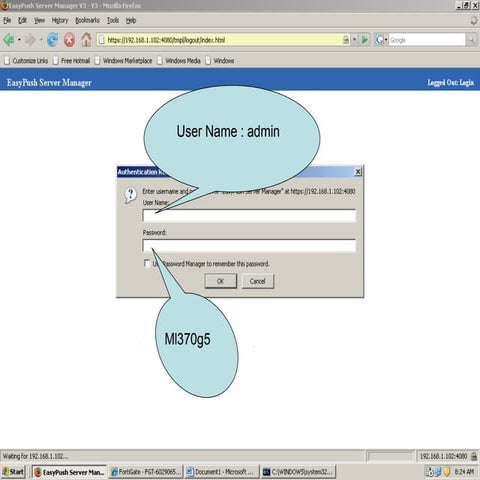Click the Logged Out: Login link
This screenshot has height=480, width=480.
click(x=451, y=82)
